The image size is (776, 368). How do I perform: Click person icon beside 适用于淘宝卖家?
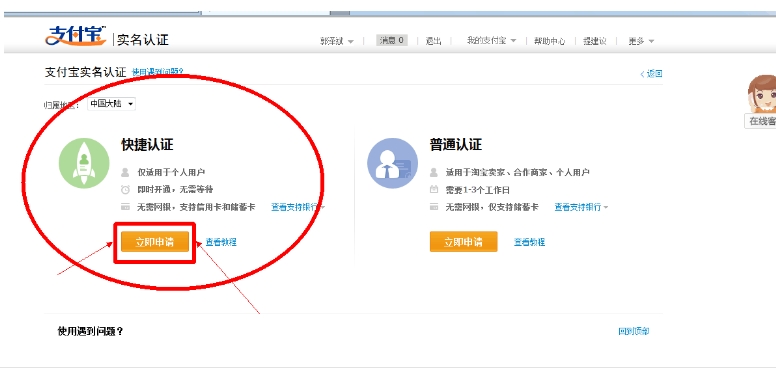pos(434,173)
